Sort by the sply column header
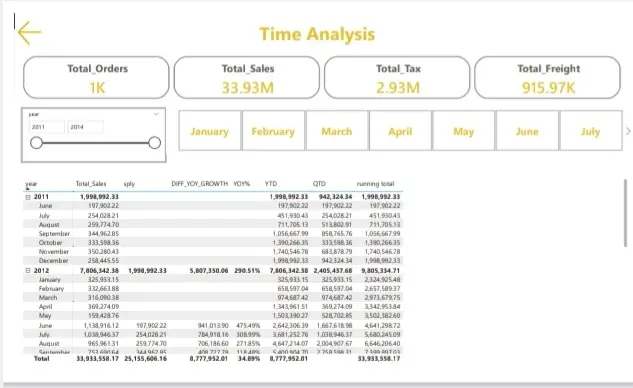Viewport: 633px width, 388px height. [x=129, y=184]
